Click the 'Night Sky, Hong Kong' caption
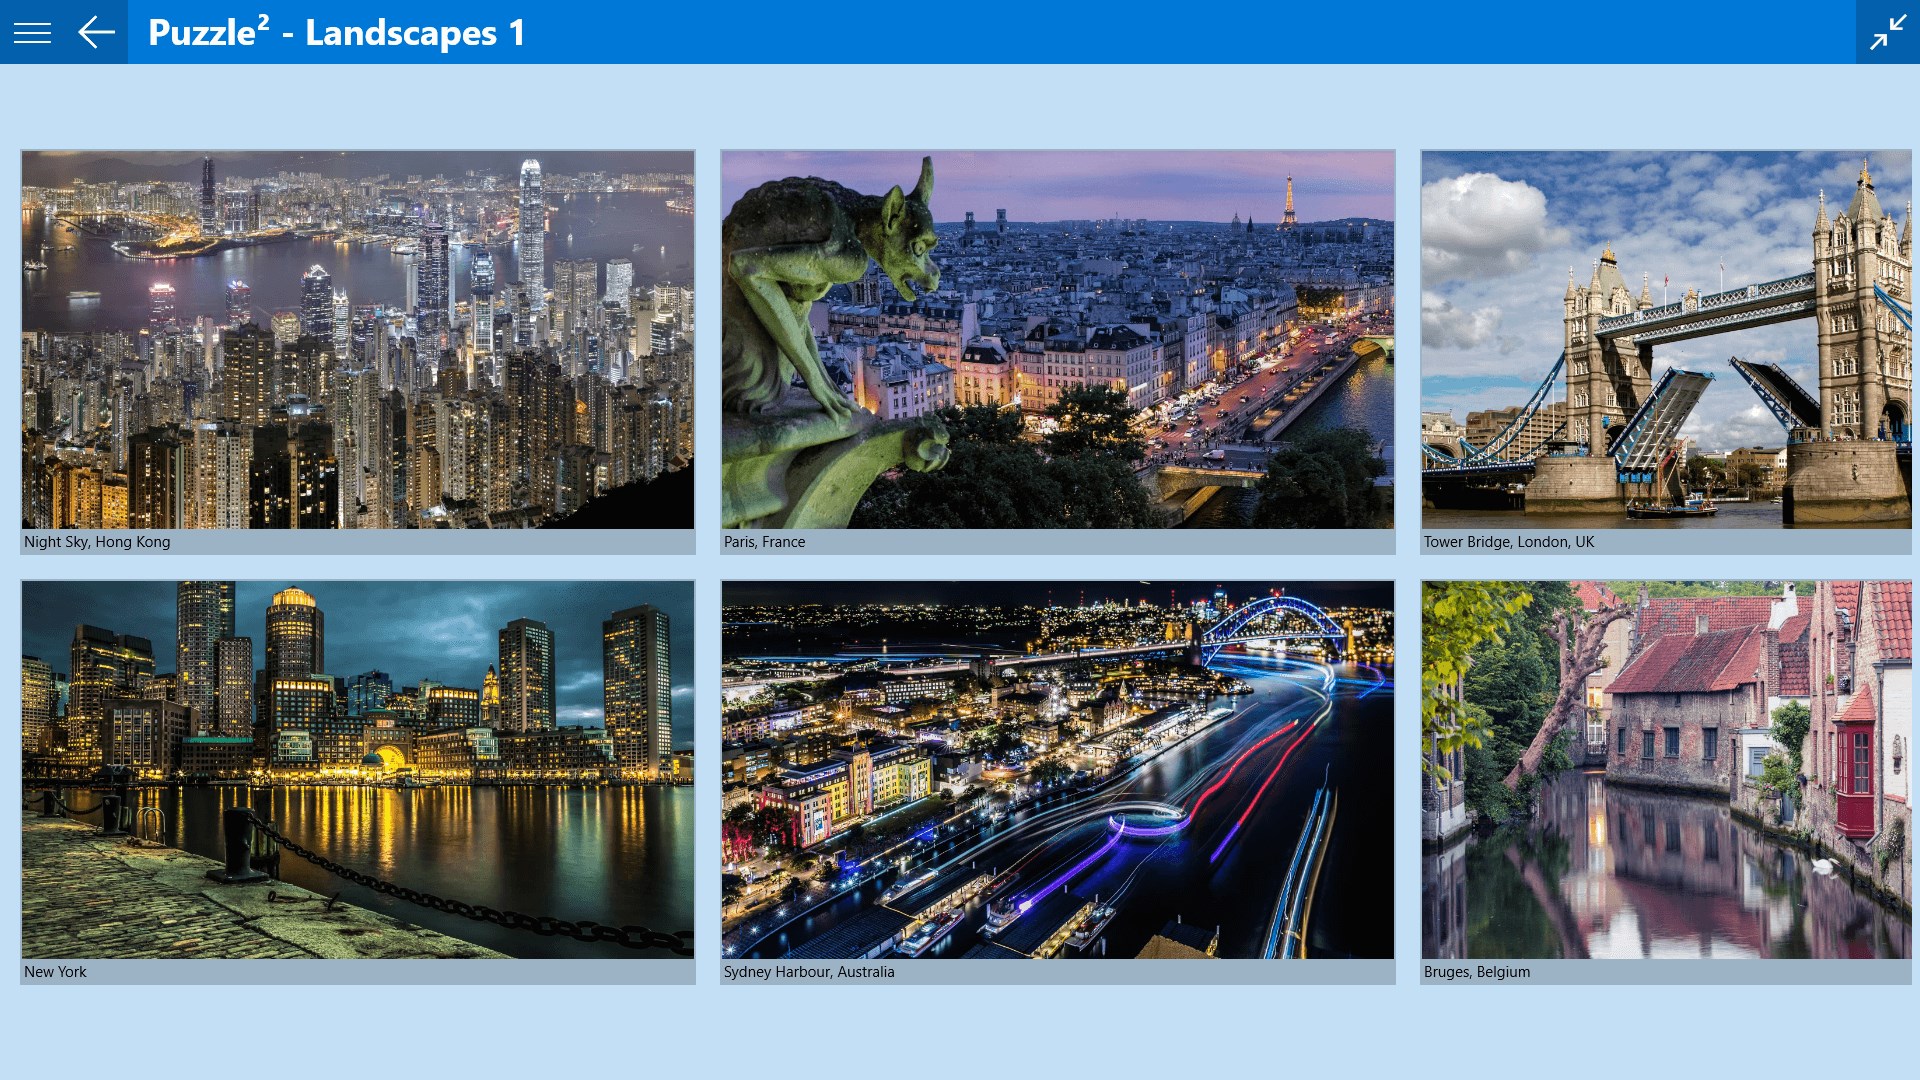 point(97,542)
